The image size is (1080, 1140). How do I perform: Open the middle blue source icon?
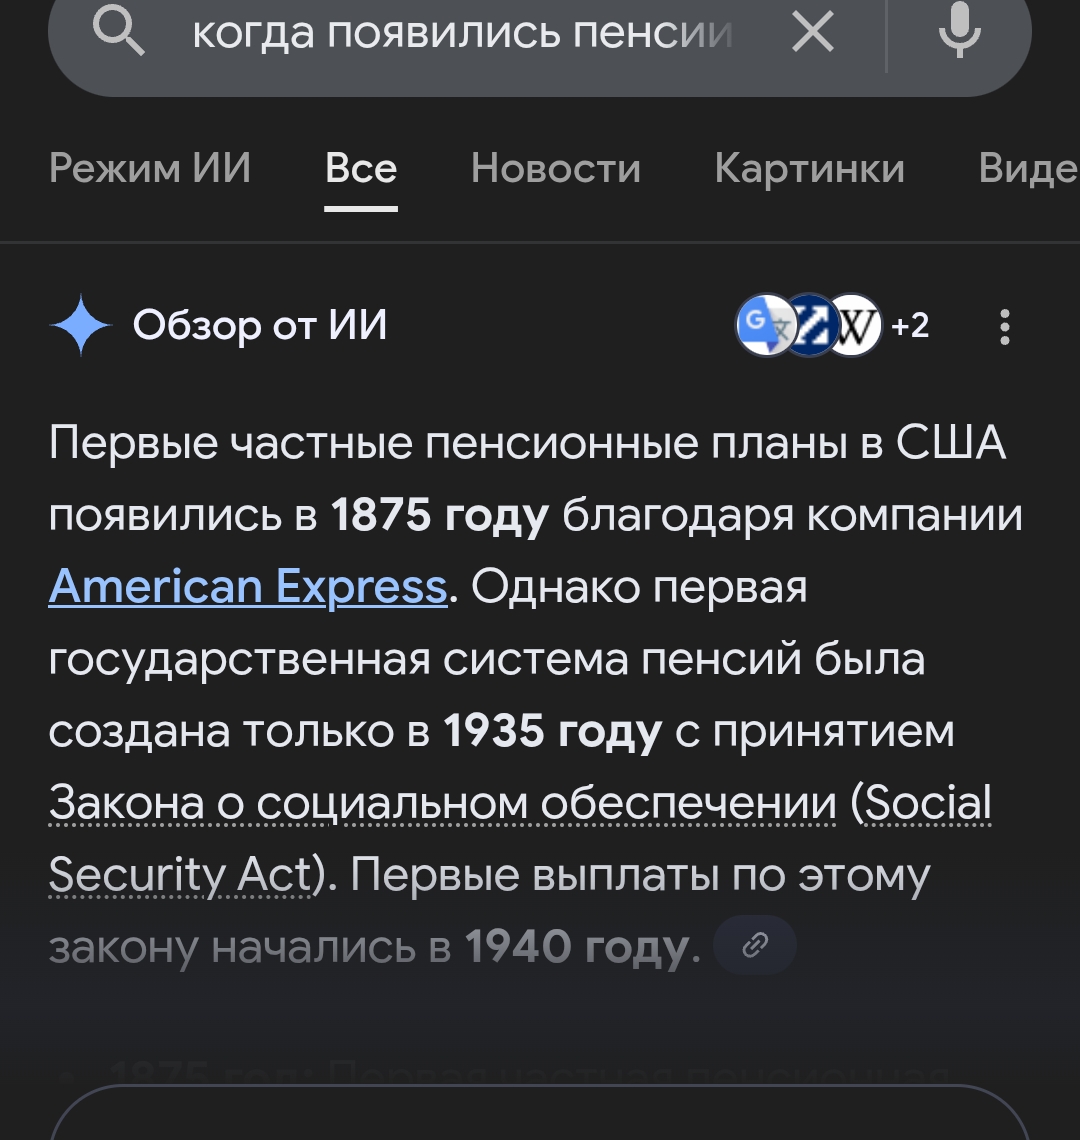(810, 326)
